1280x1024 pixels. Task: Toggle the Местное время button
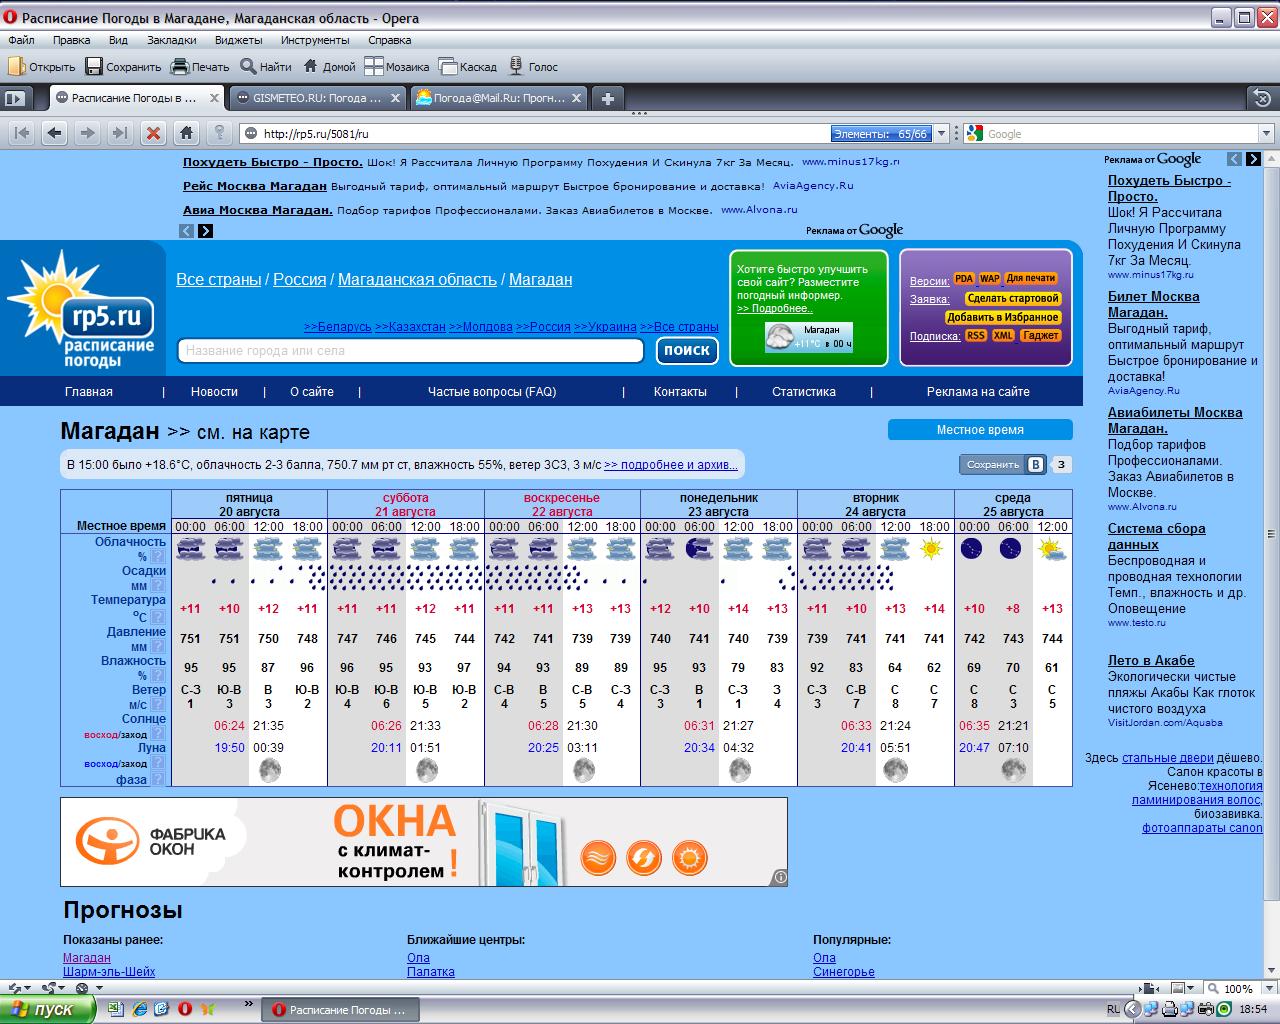click(x=979, y=430)
